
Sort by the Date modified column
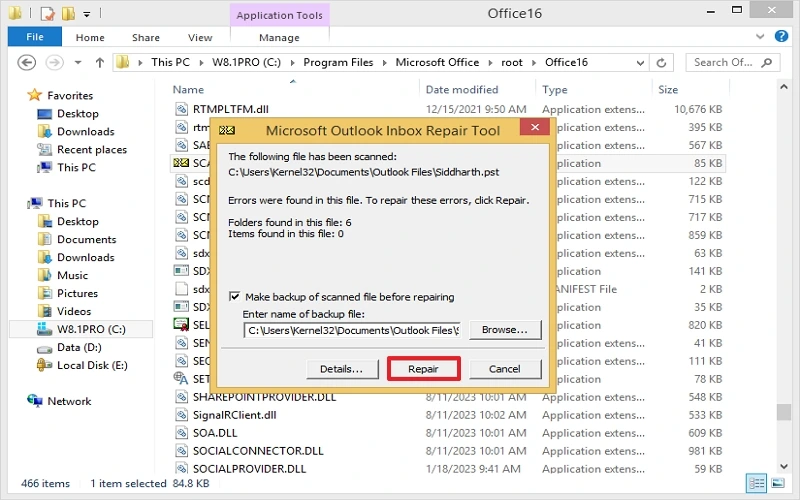tap(462, 89)
